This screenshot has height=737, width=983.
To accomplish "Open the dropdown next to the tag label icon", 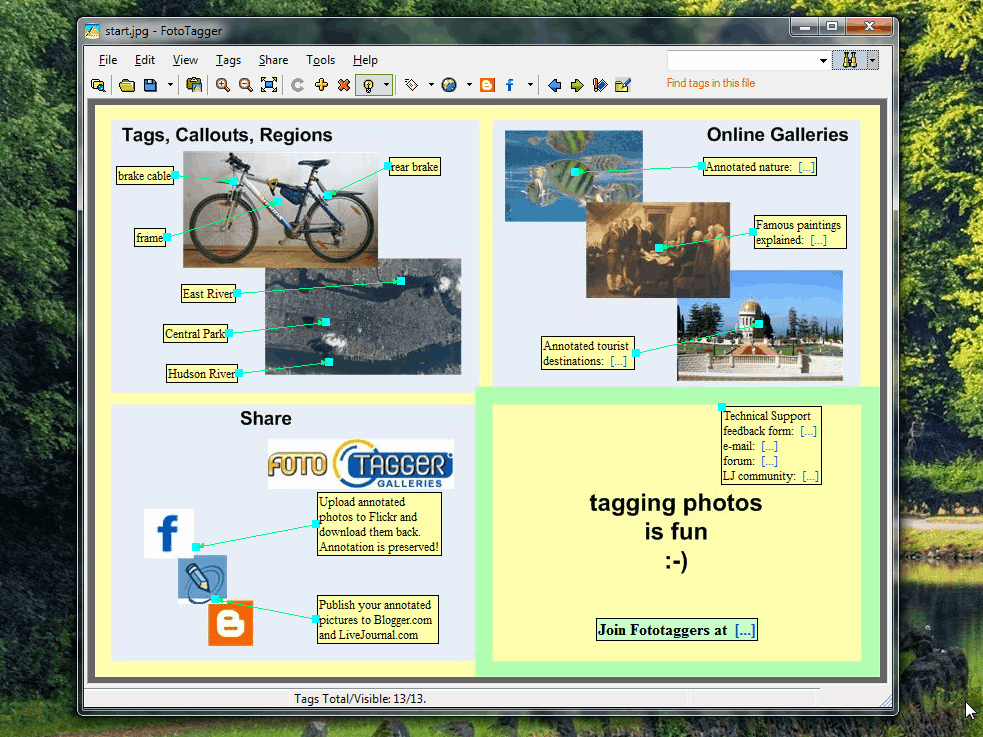I will pyautogui.click(x=431, y=85).
